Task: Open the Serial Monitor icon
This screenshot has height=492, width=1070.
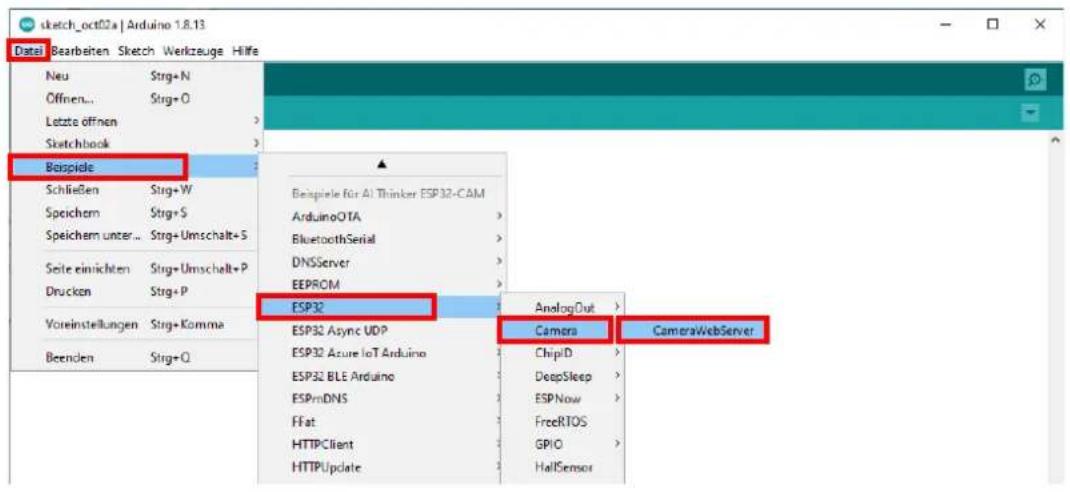Action: tap(1036, 79)
